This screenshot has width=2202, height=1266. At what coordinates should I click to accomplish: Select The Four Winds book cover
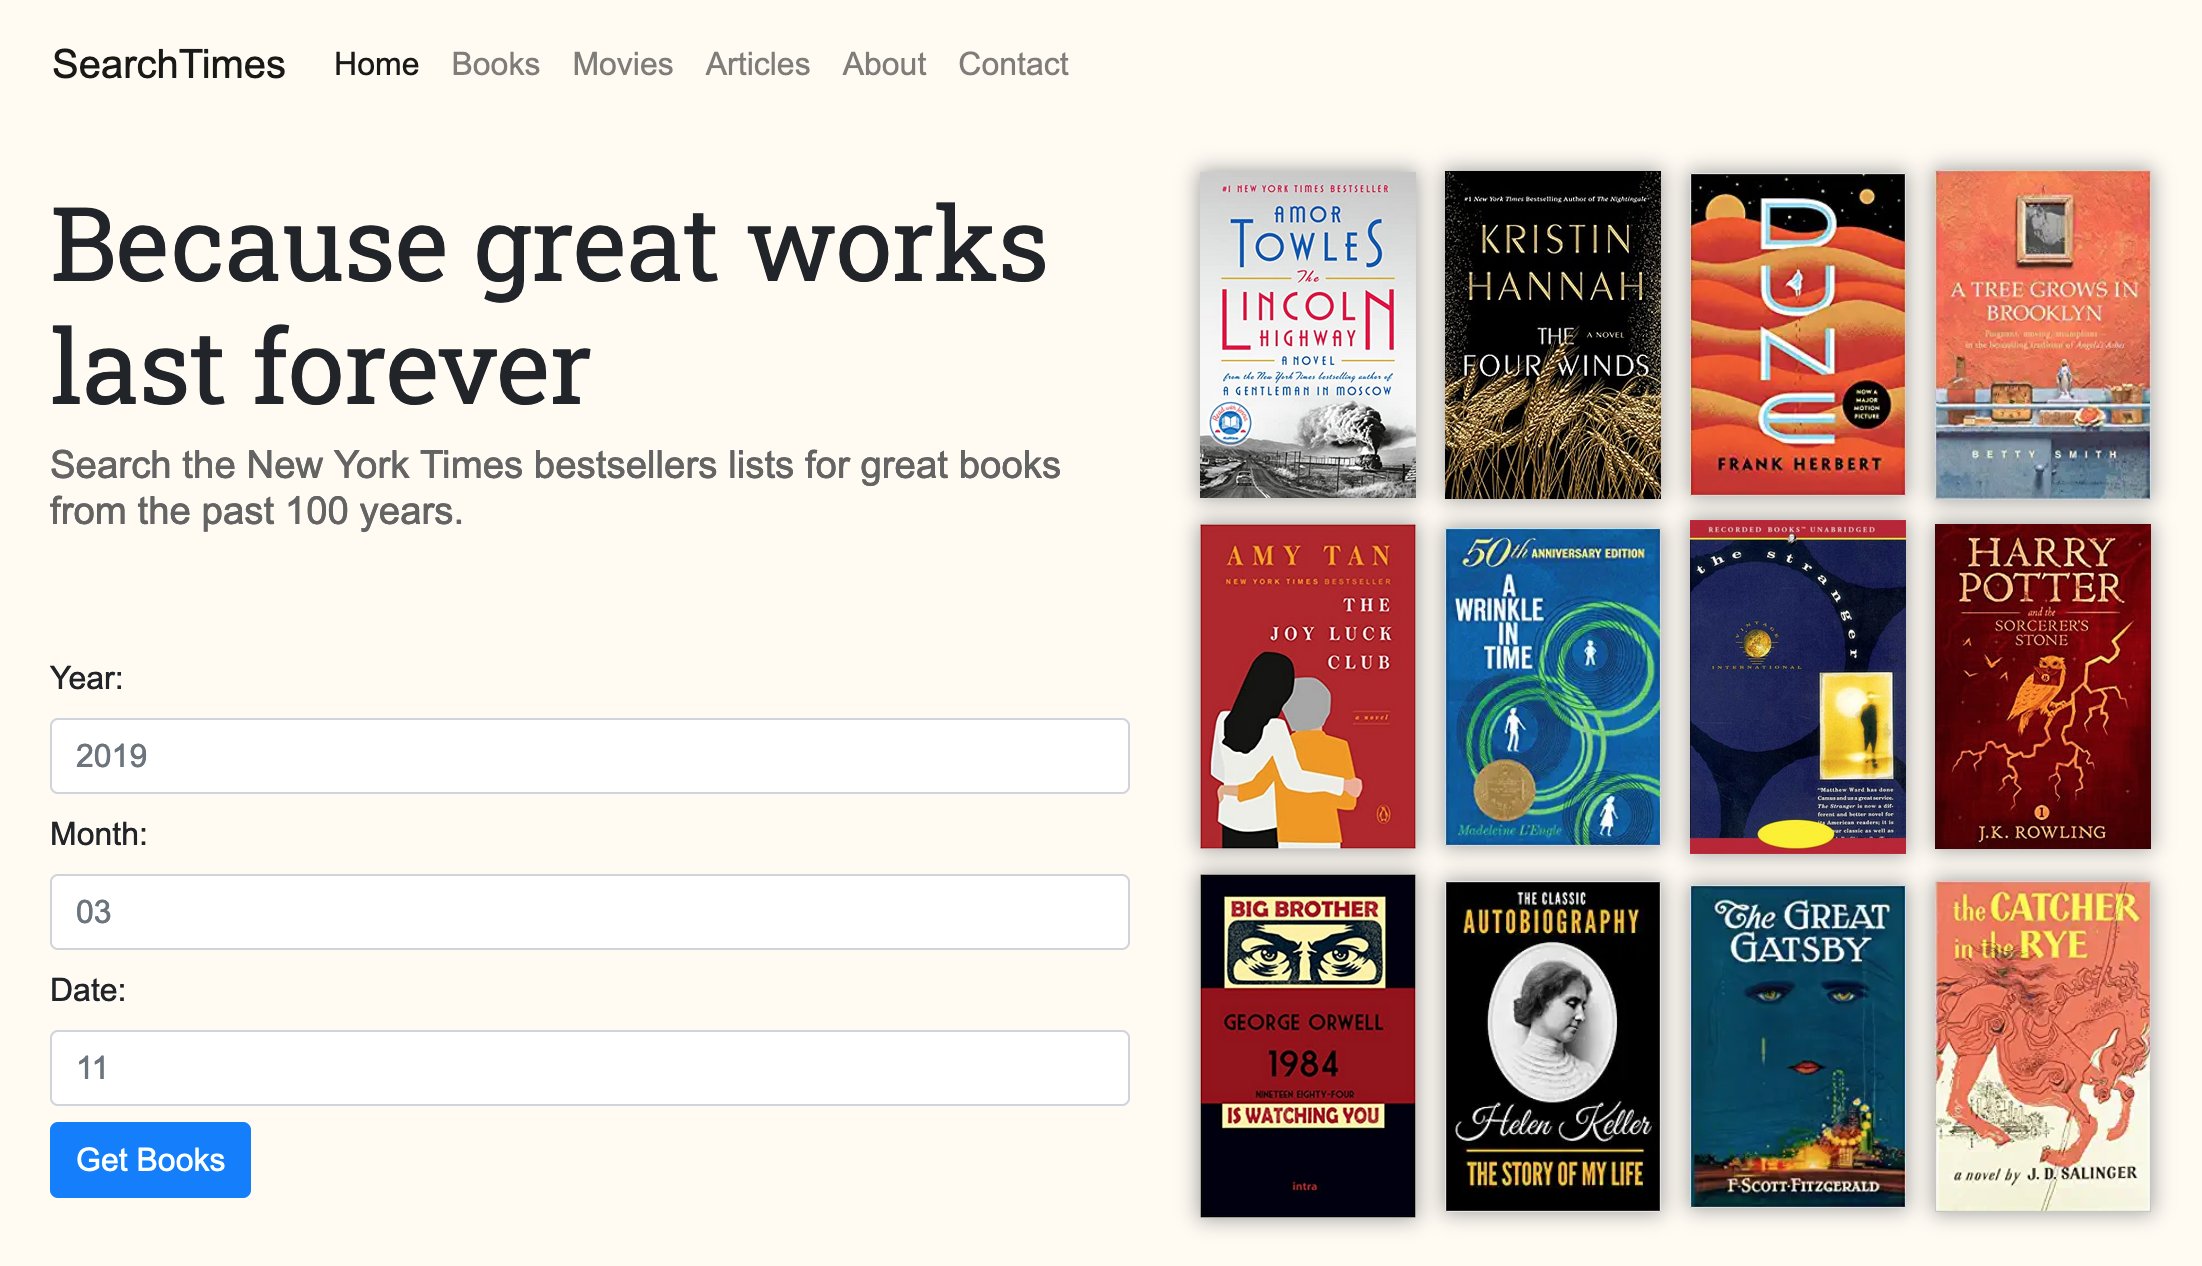pos(1553,334)
